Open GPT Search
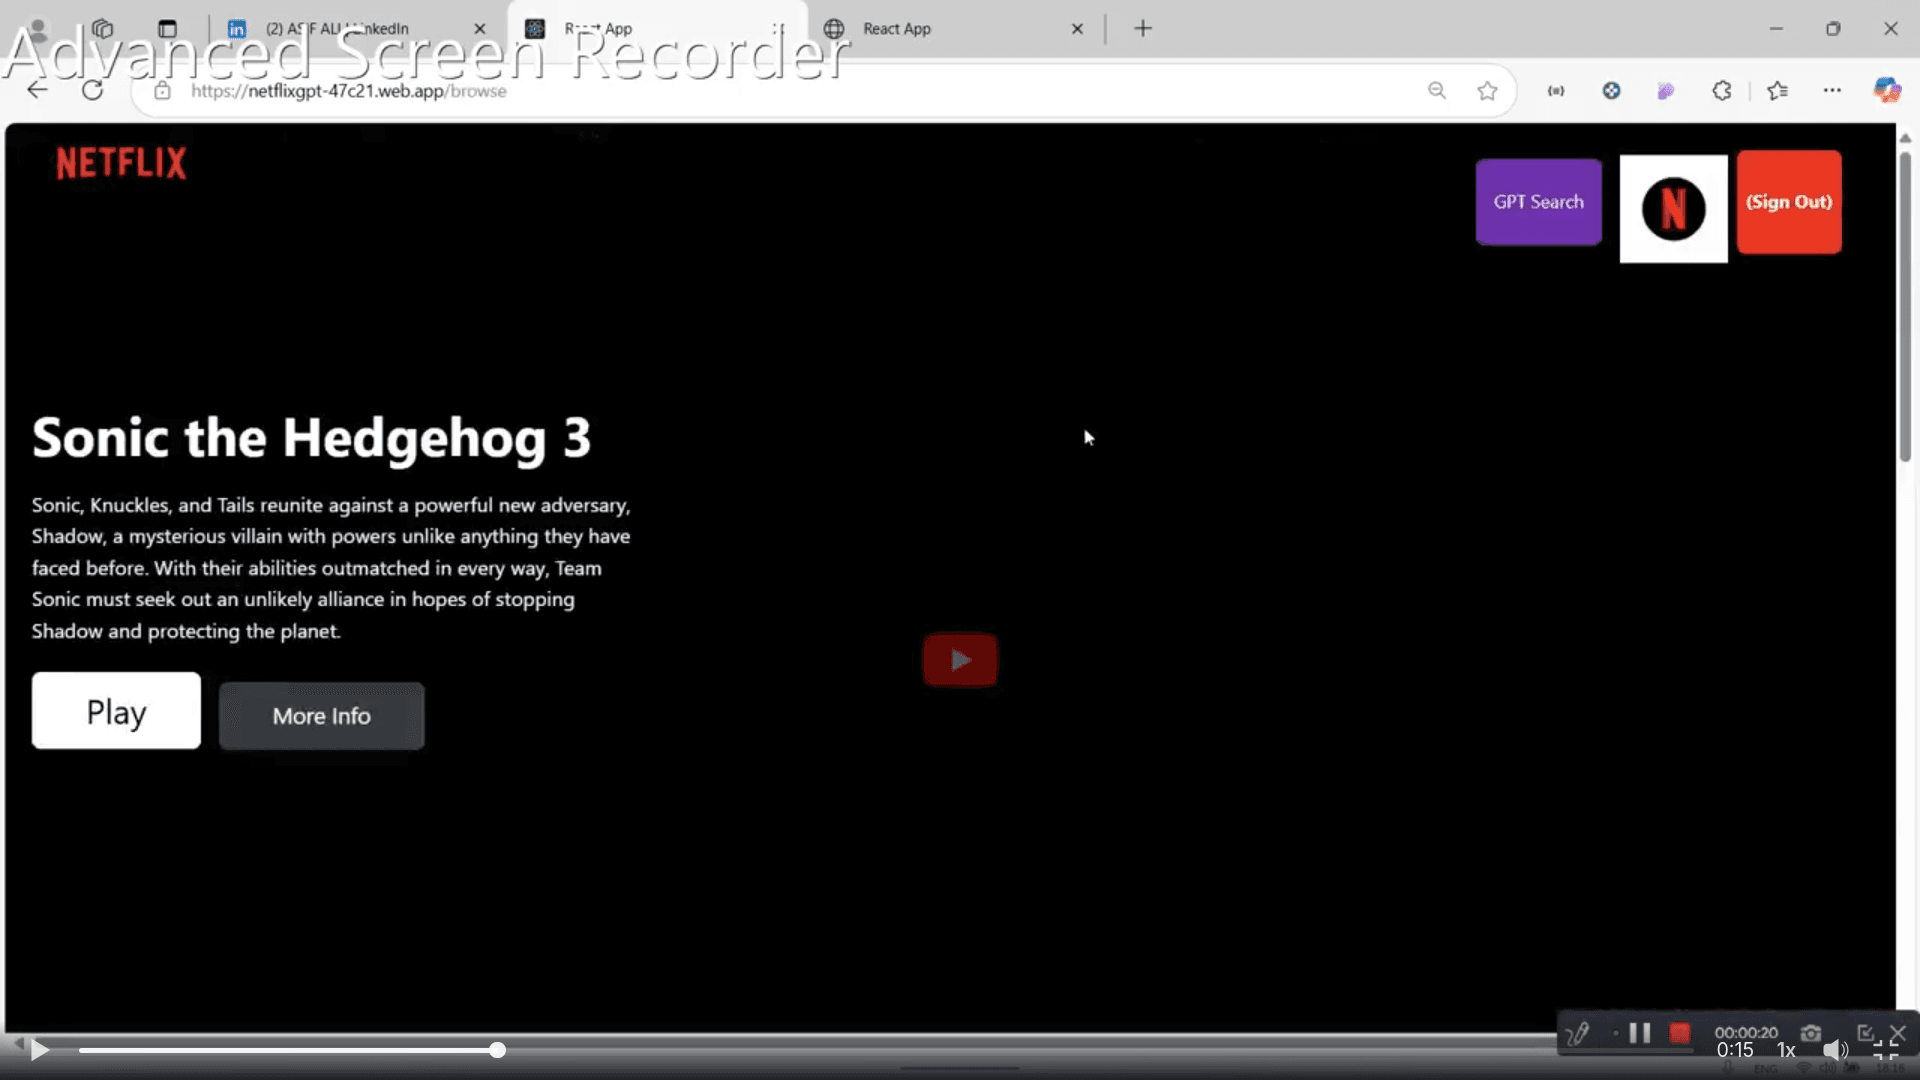Screen dimensions: 1920x1080 coord(1538,202)
